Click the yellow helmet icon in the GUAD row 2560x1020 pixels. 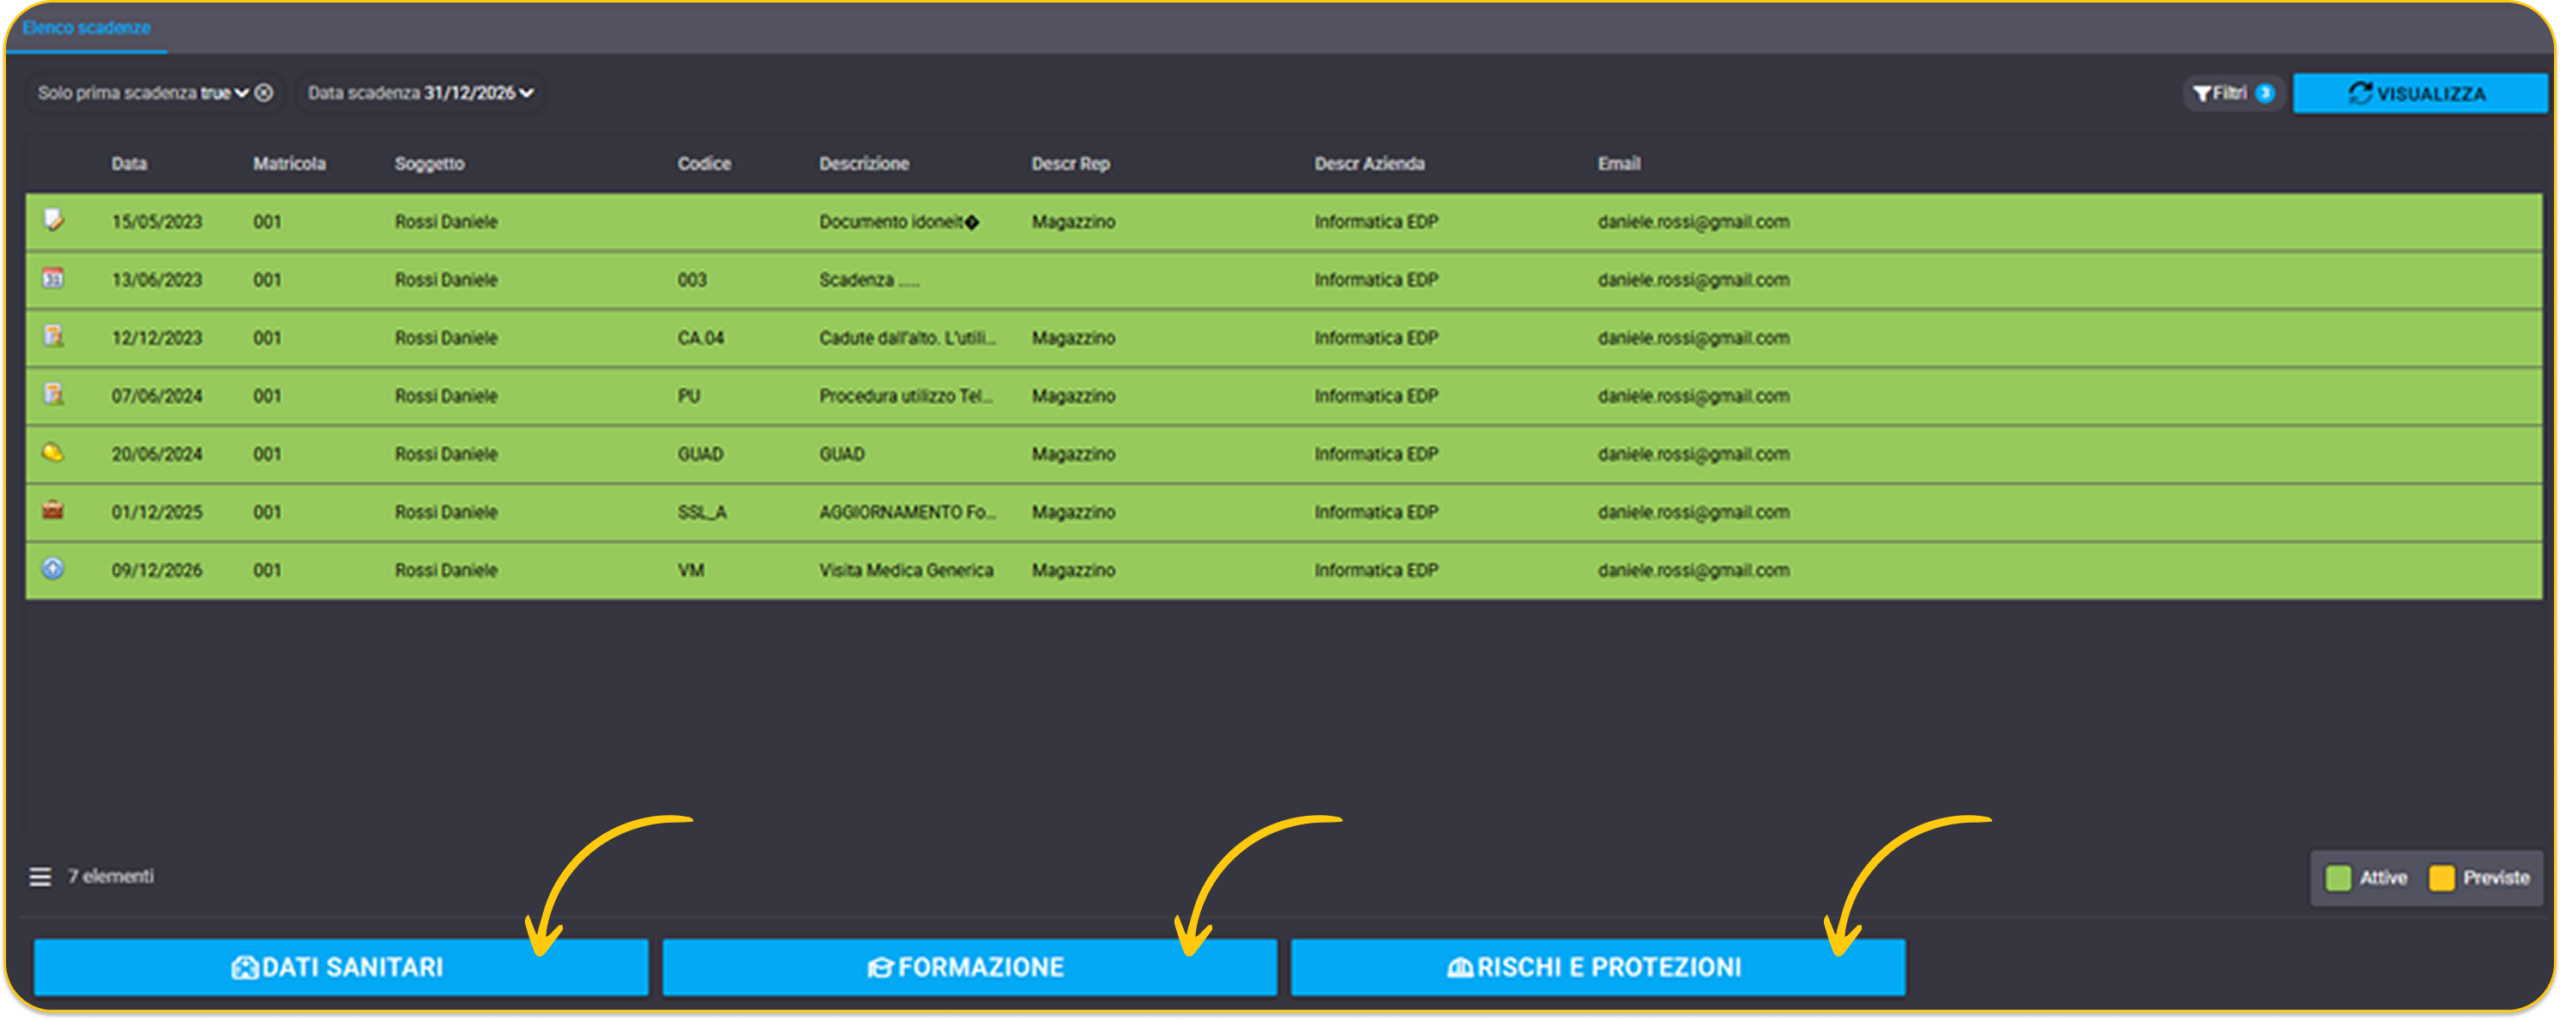pos(53,452)
